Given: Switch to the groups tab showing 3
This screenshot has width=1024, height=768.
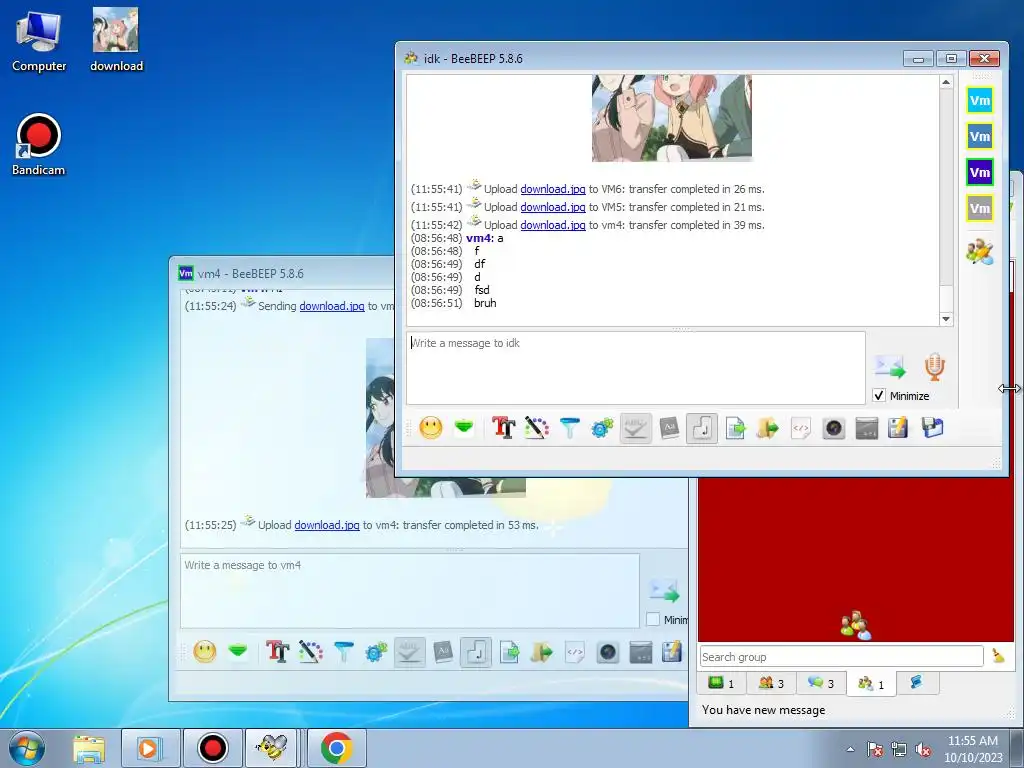Looking at the screenshot, I should click(x=771, y=683).
